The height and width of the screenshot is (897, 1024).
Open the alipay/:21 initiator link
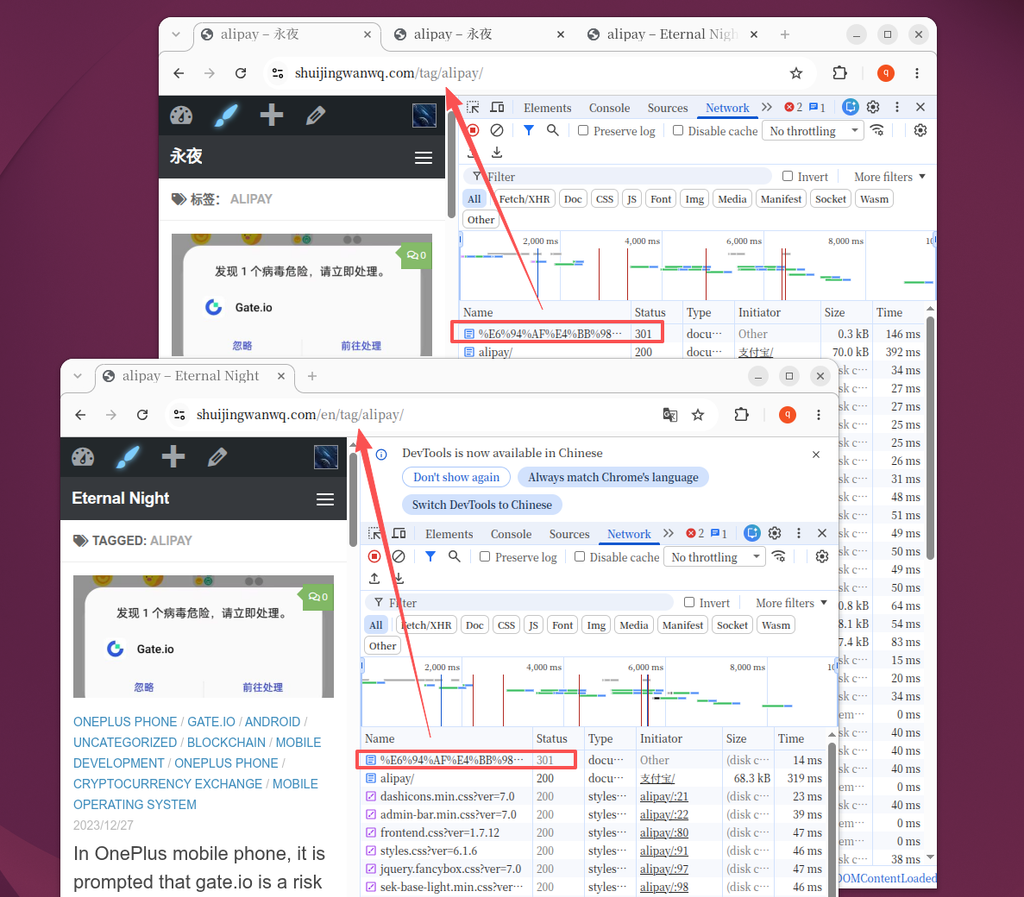point(664,796)
